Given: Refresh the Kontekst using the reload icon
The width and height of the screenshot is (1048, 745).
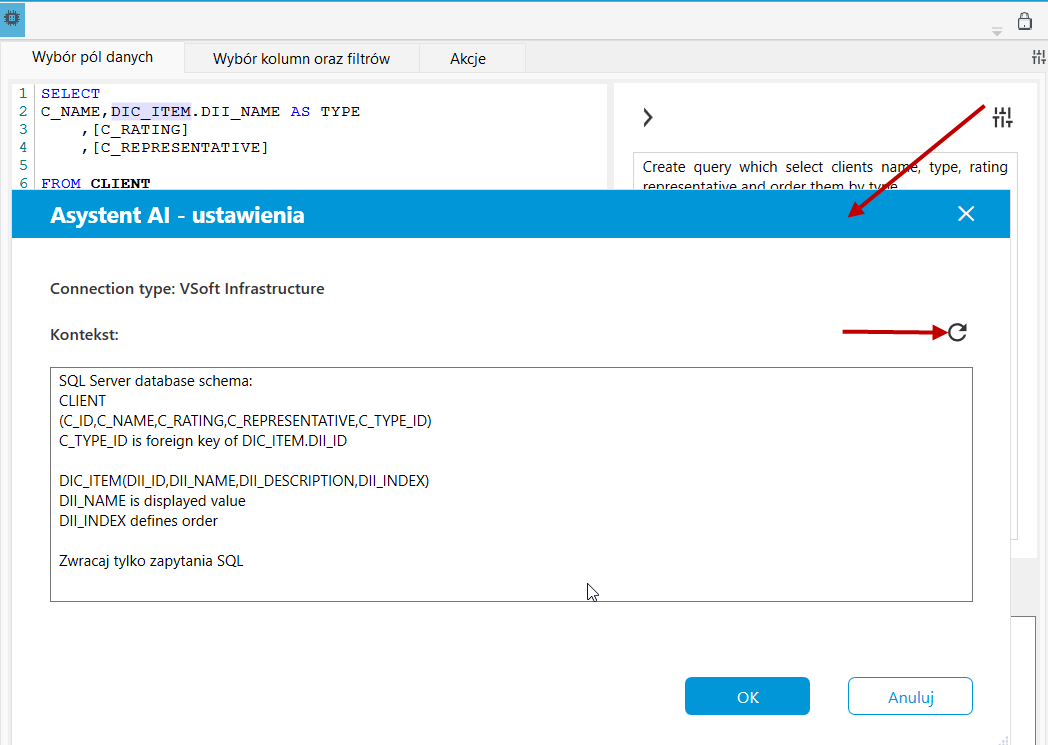Looking at the screenshot, I should [957, 332].
